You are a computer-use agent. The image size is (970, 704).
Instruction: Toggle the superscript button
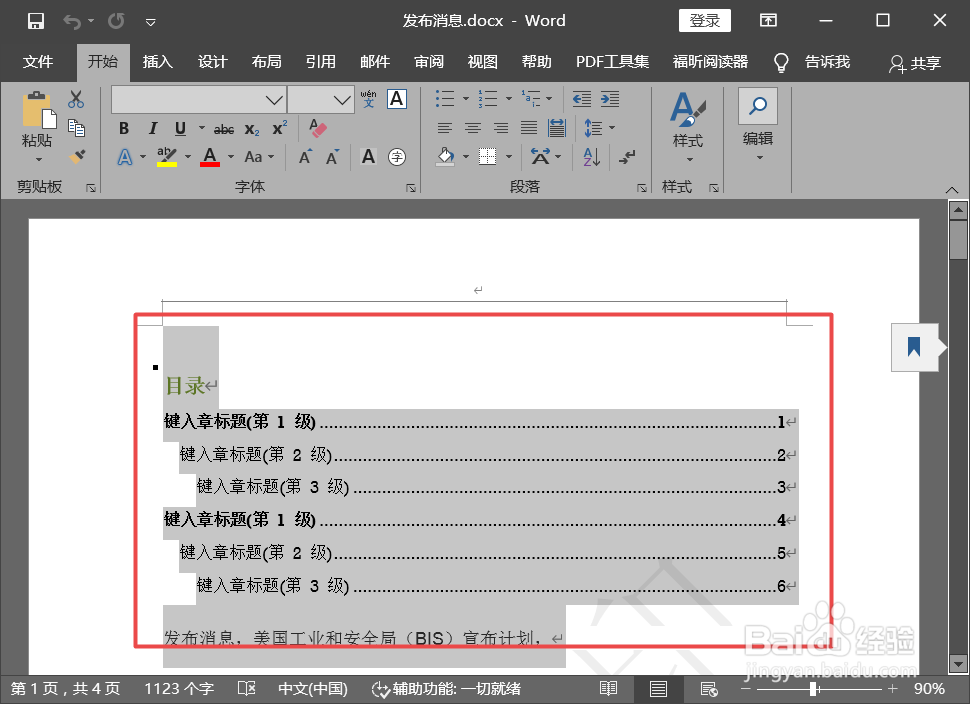(x=278, y=128)
